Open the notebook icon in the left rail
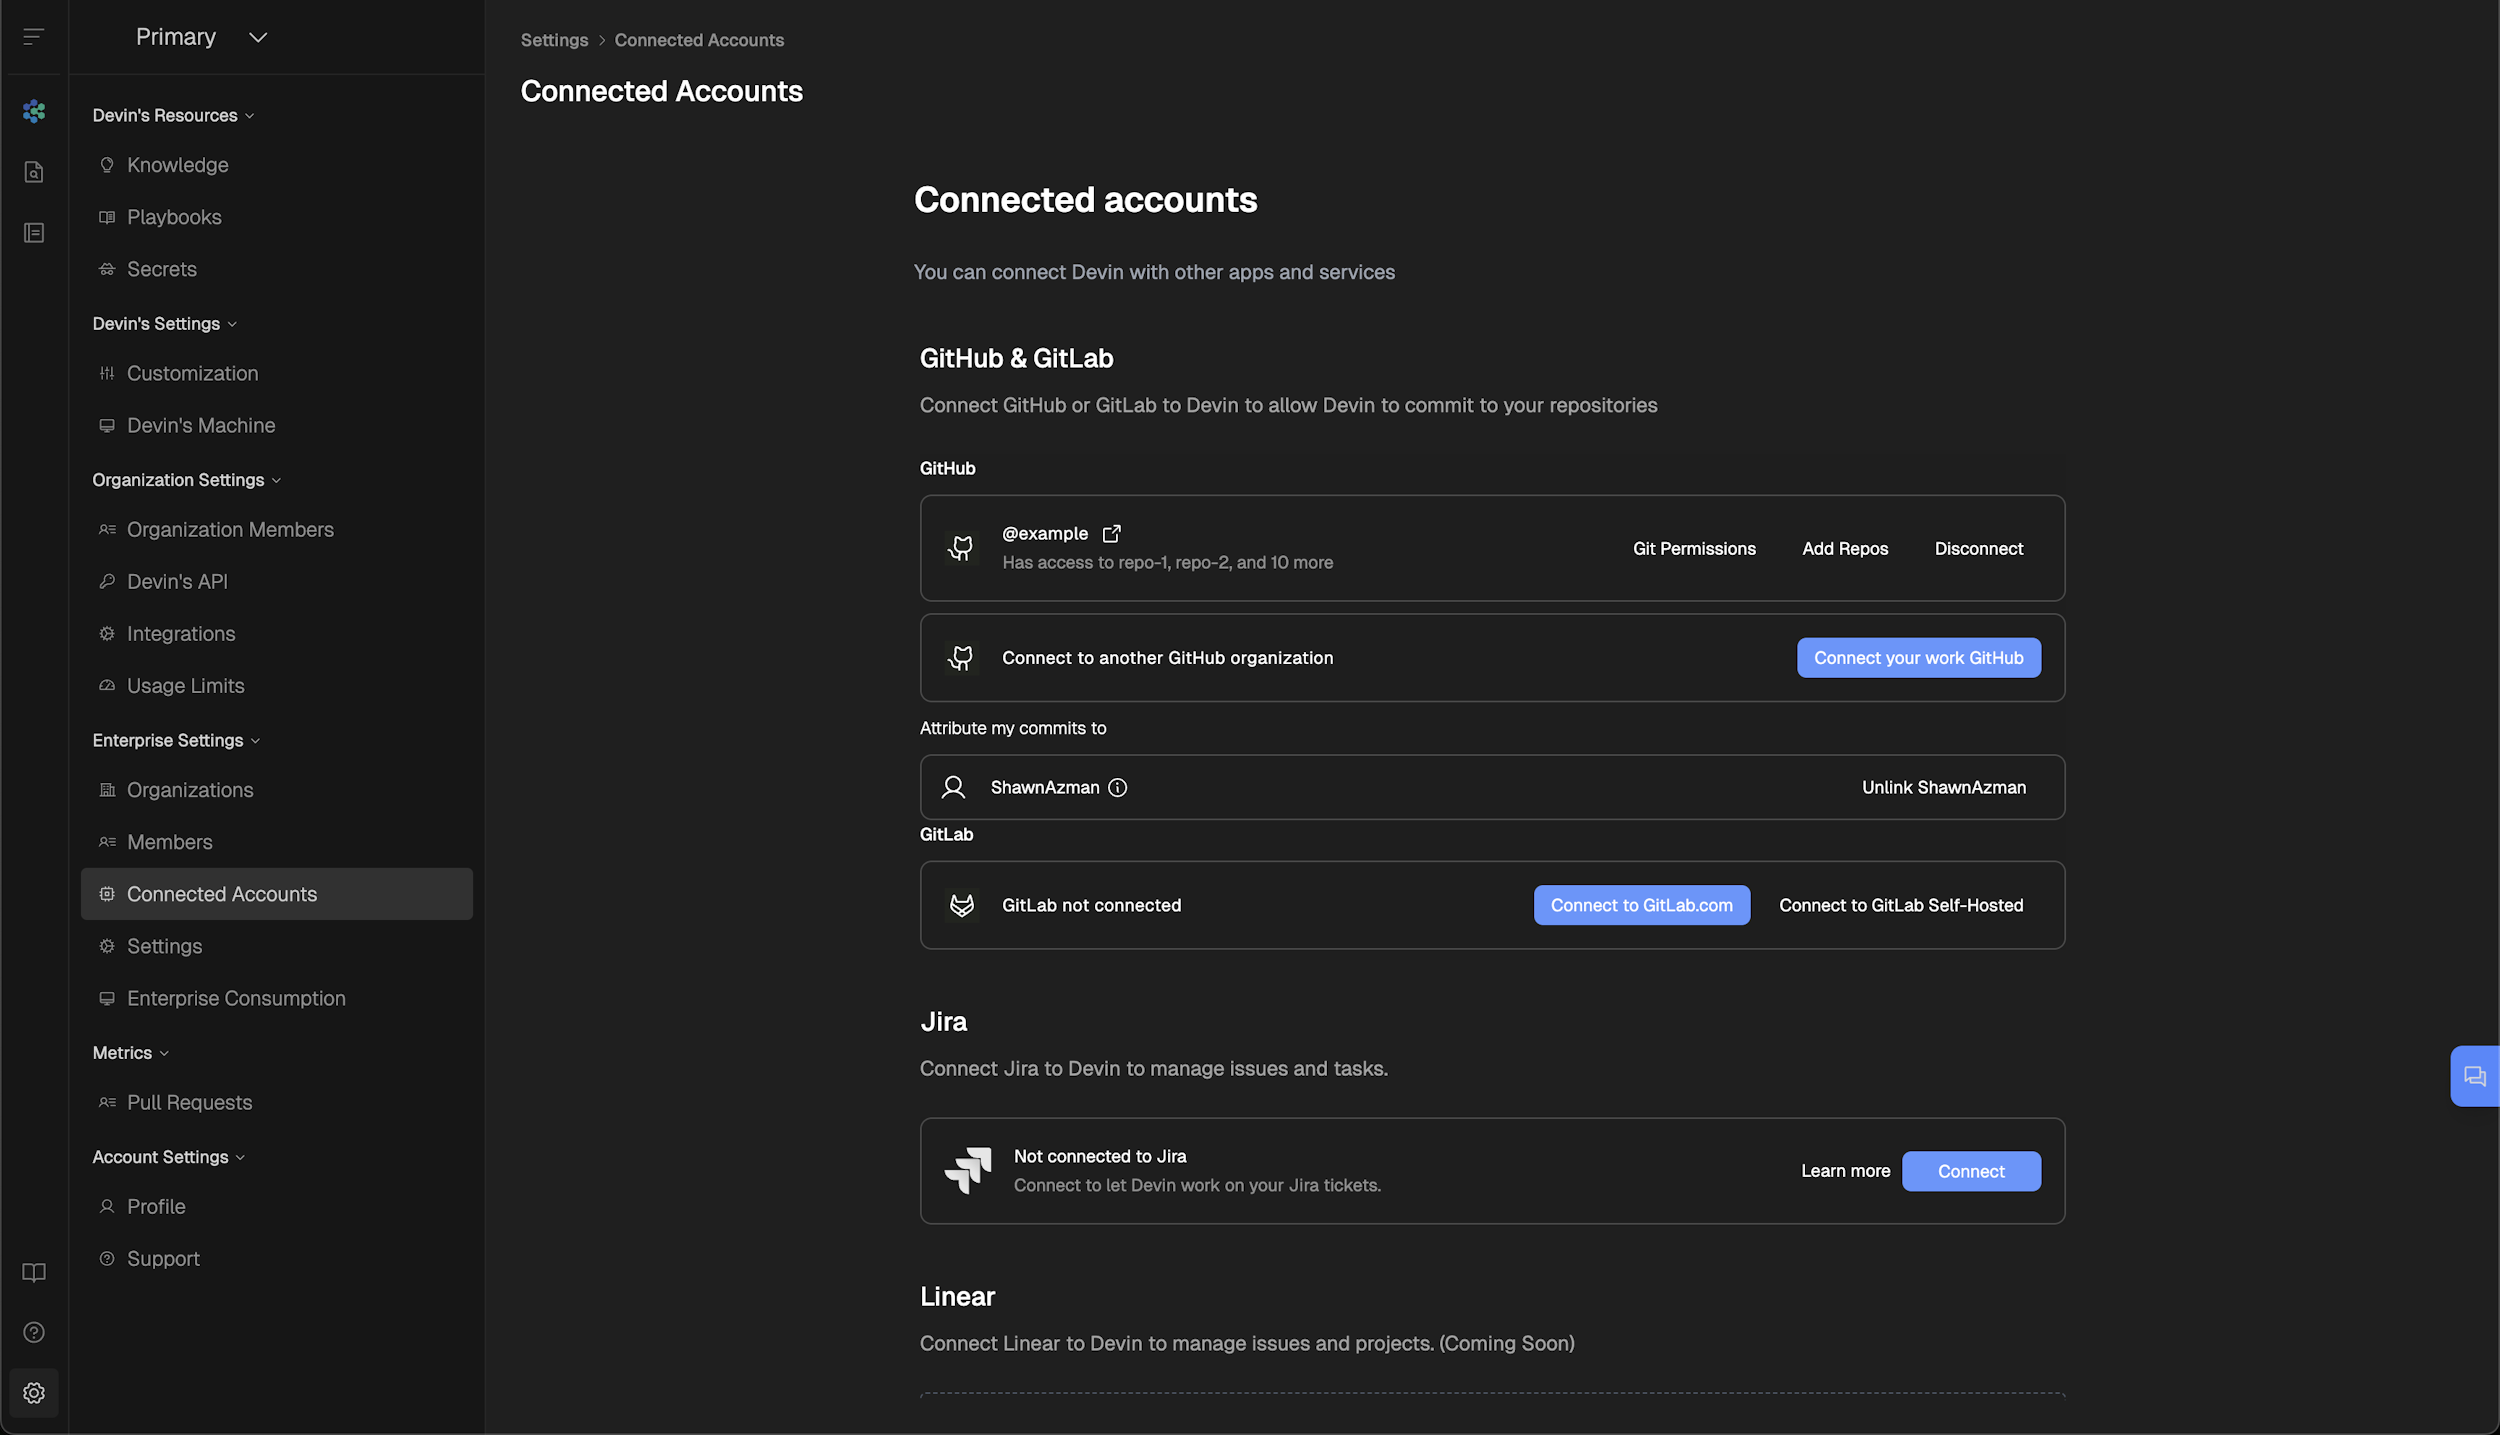 click(x=33, y=232)
